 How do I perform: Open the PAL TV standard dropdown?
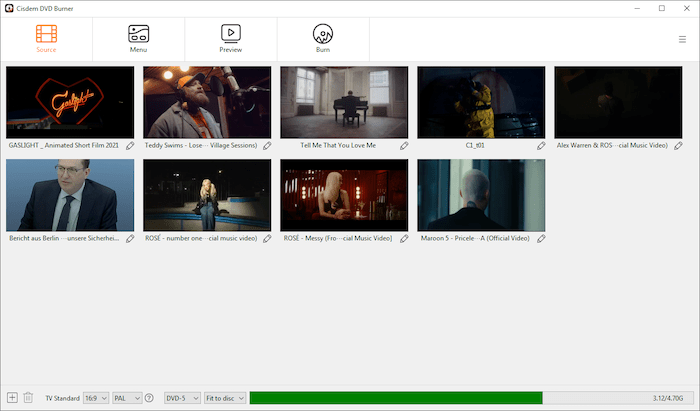point(127,398)
